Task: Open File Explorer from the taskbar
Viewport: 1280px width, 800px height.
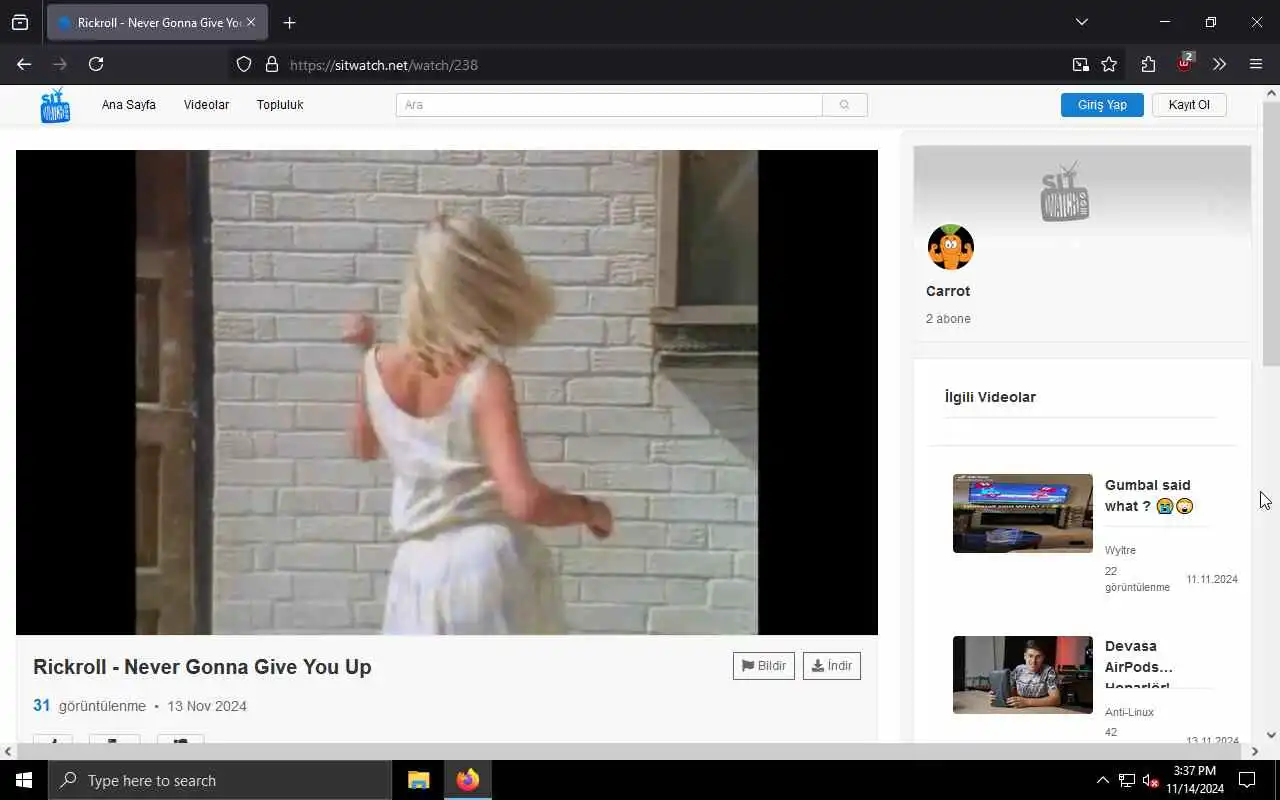Action: pos(419,780)
